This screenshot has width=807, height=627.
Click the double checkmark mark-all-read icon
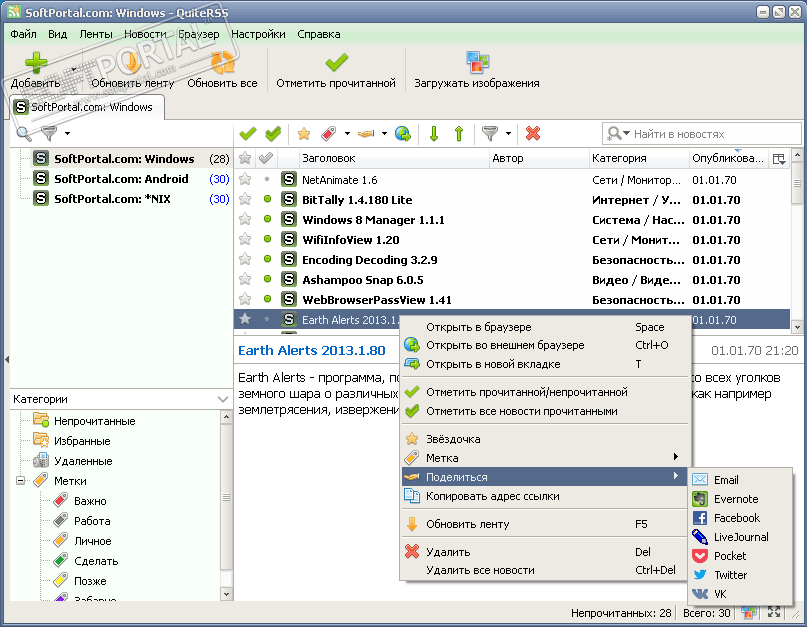(x=273, y=134)
